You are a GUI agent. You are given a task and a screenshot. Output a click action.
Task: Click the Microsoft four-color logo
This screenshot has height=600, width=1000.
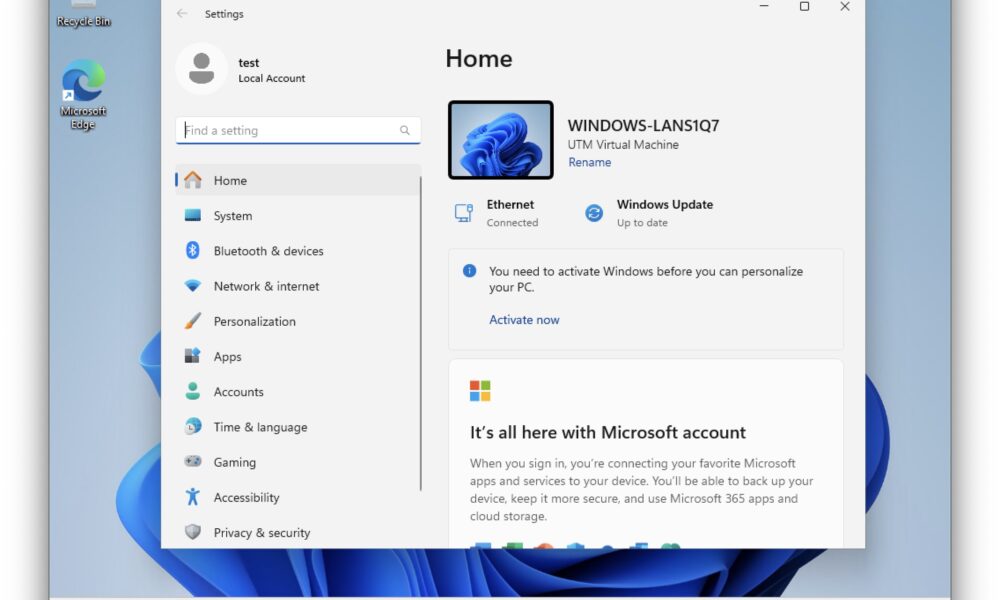[480, 391]
